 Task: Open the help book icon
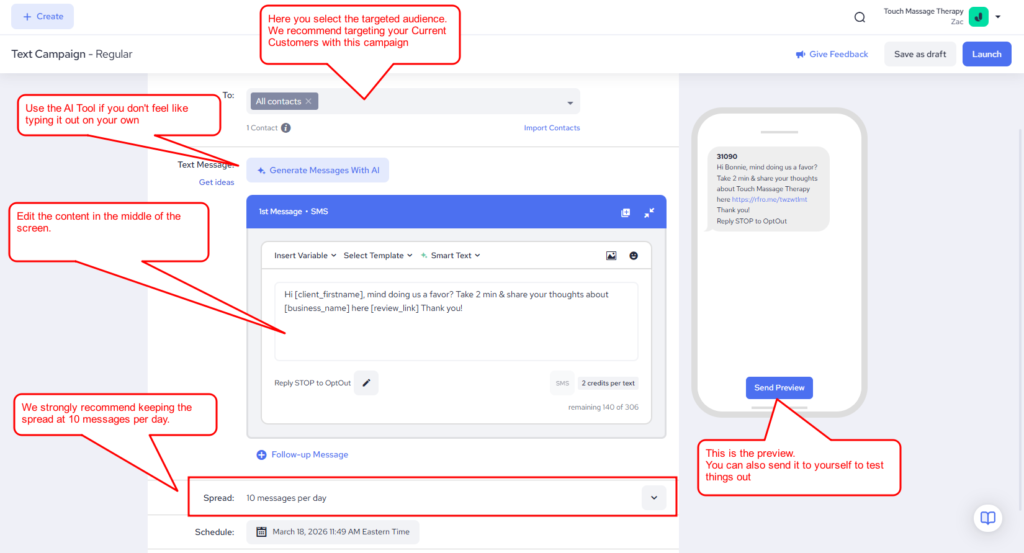(x=987, y=517)
